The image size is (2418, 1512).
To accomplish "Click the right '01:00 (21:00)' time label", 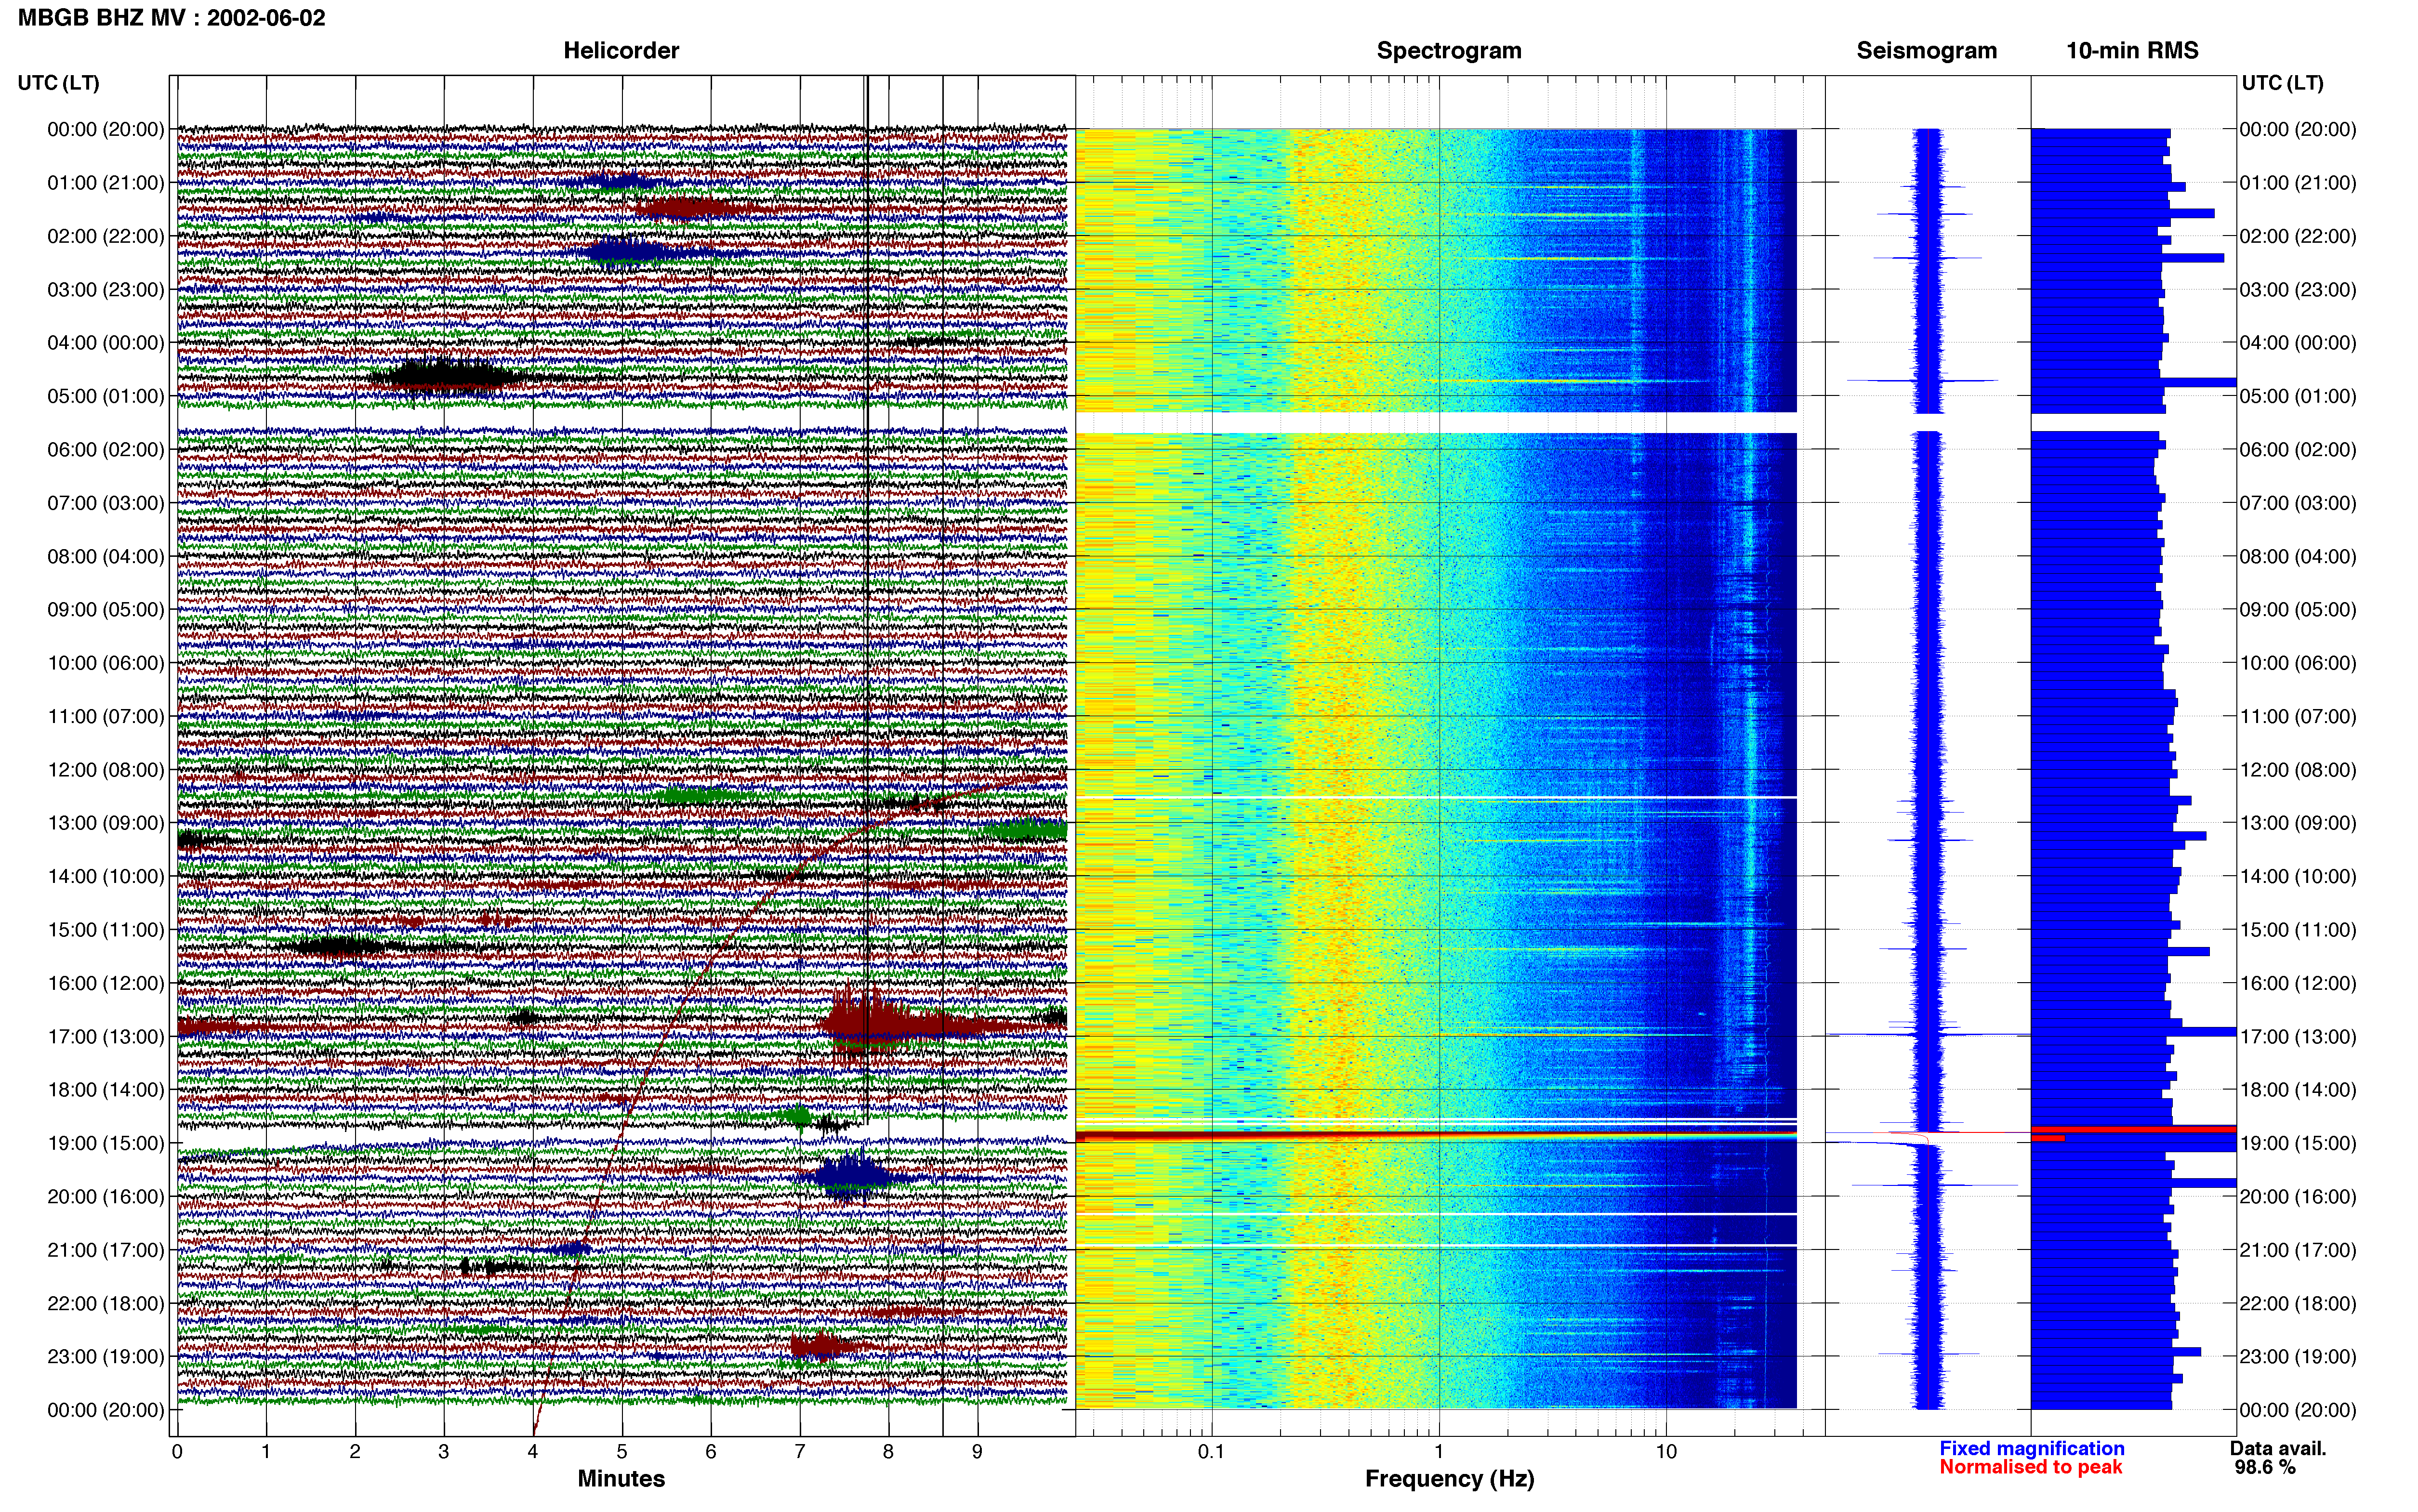I will (2298, 183).
